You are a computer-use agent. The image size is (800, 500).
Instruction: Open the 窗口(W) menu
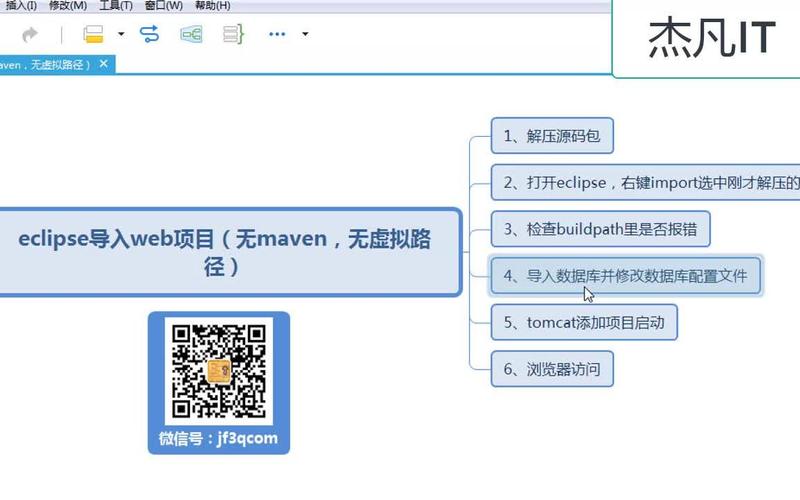[163, 6]
